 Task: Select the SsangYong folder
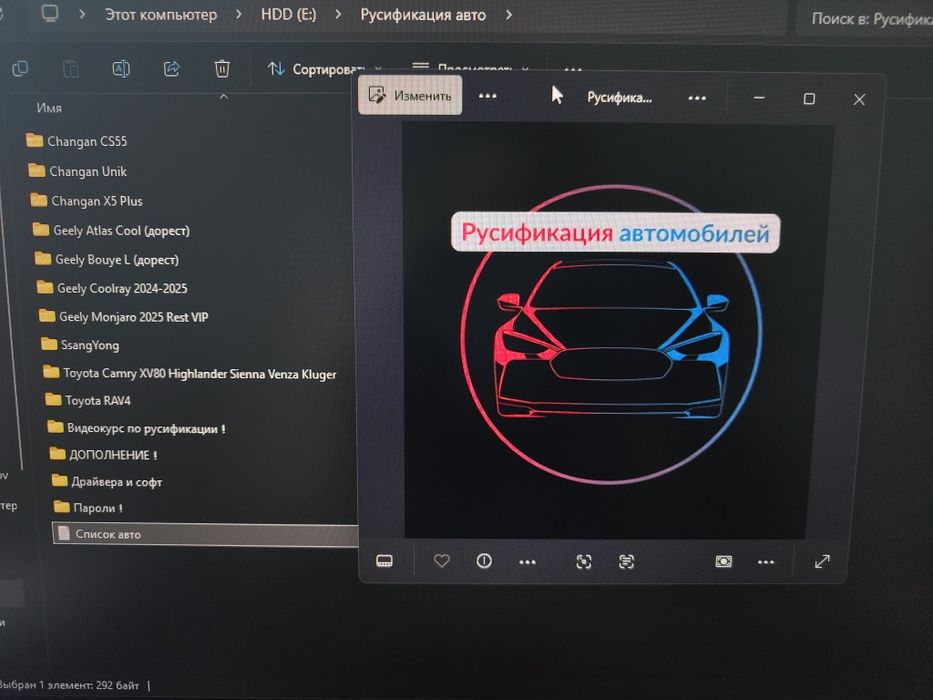[x=79, y=345]
